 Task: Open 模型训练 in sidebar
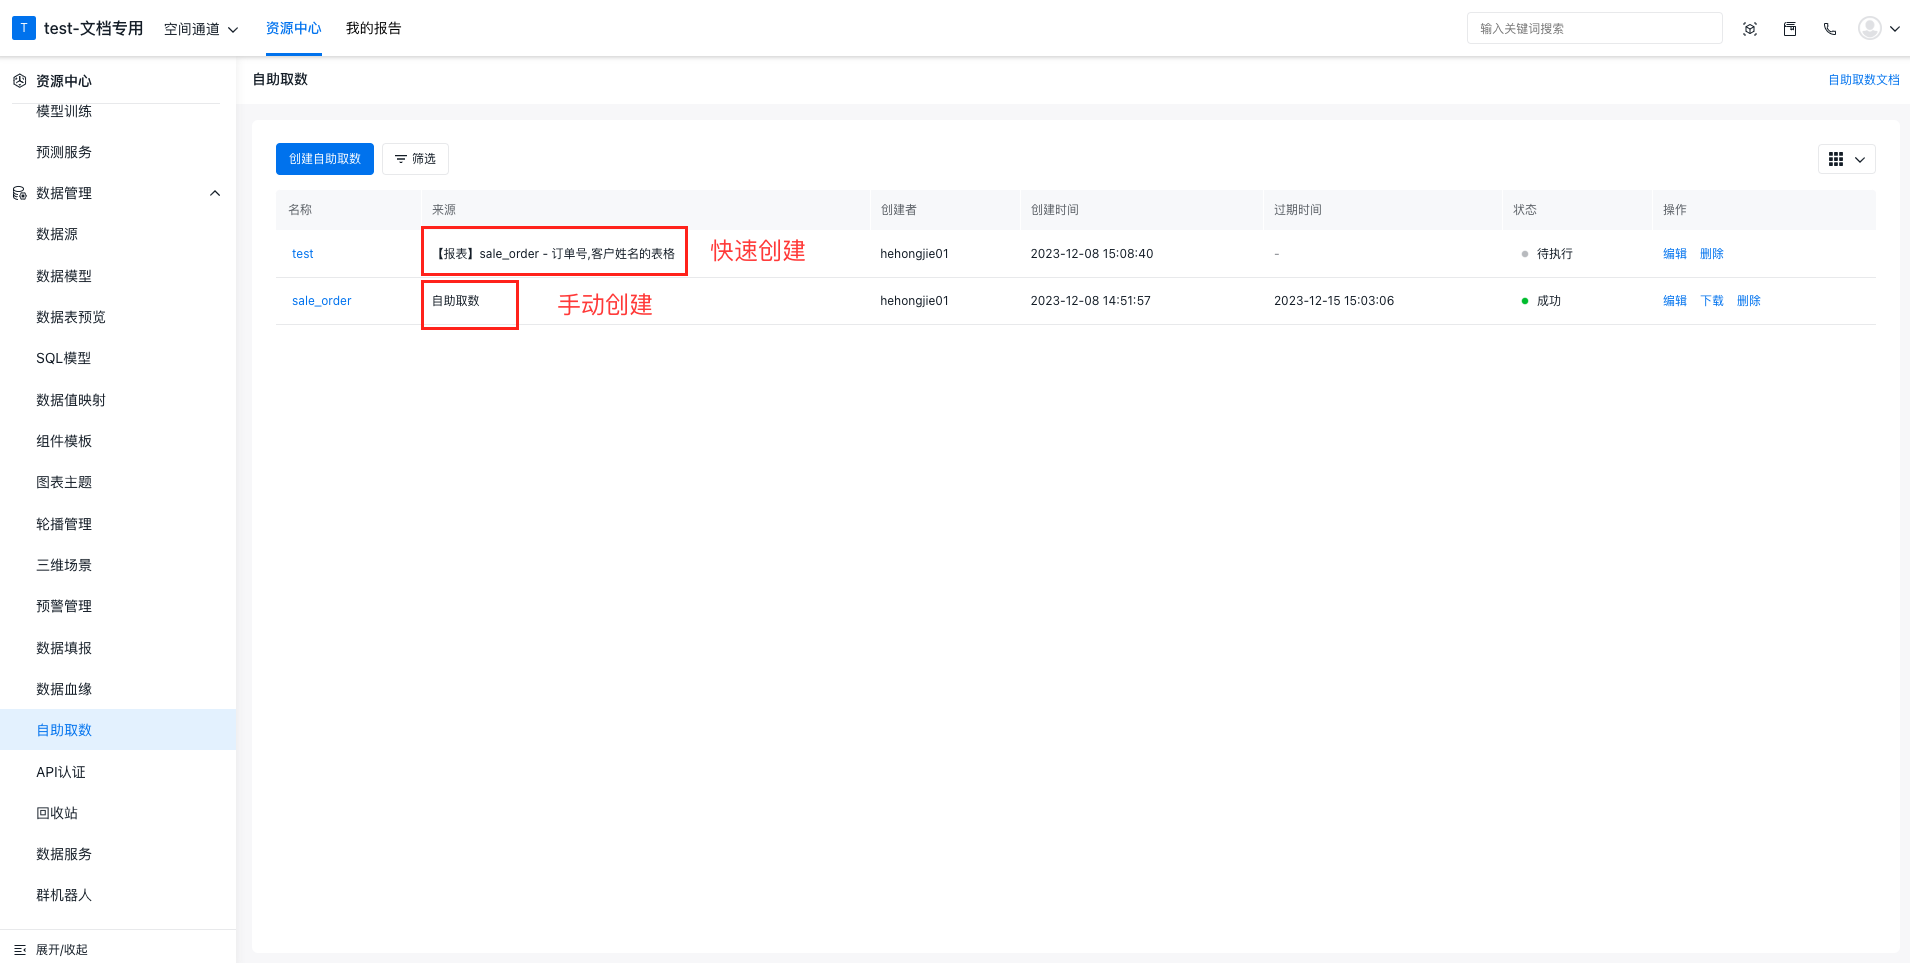pyautogui.click(x=64, y=111)
